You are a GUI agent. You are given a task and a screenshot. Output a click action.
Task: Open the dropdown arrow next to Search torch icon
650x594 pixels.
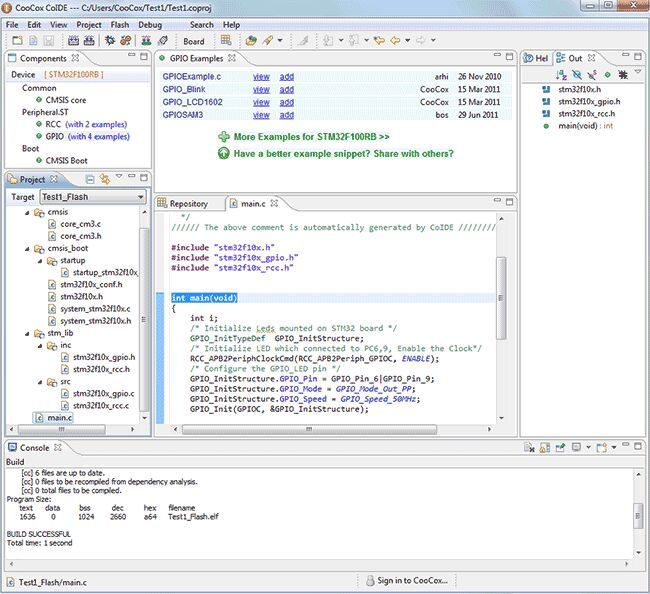click(x=280, y=40)
